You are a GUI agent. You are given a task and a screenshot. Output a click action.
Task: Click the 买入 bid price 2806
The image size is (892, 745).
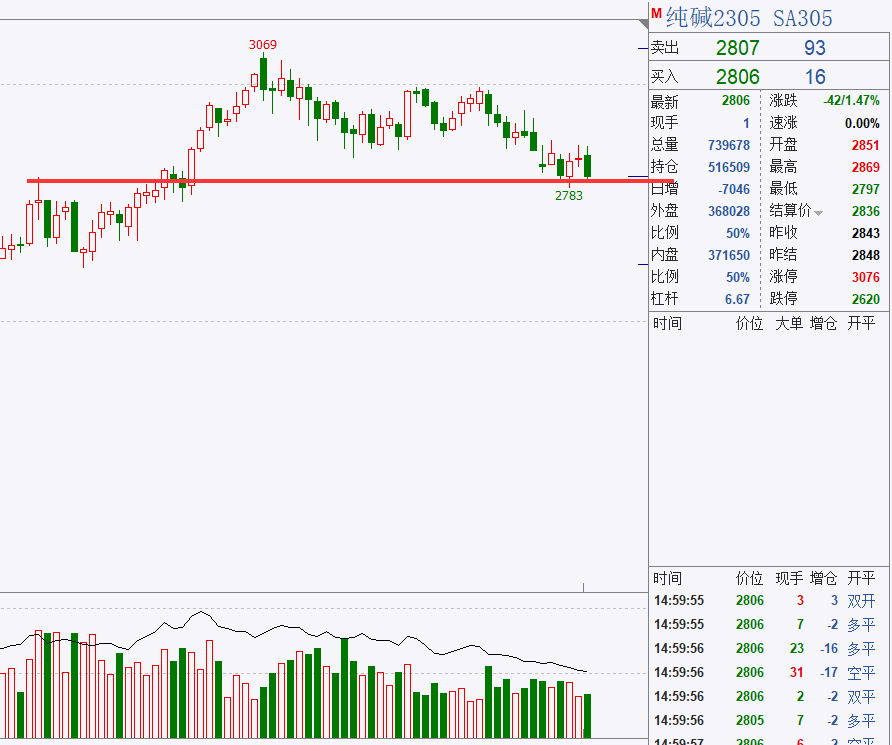point(737,77)
